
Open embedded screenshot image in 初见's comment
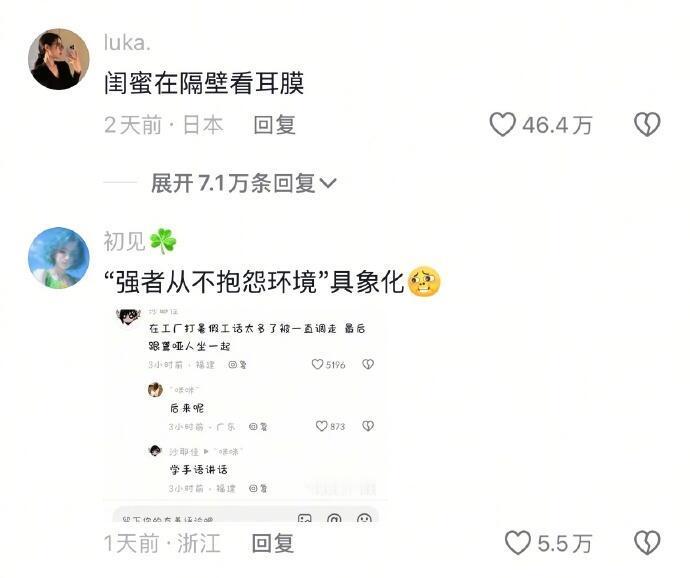246,415
